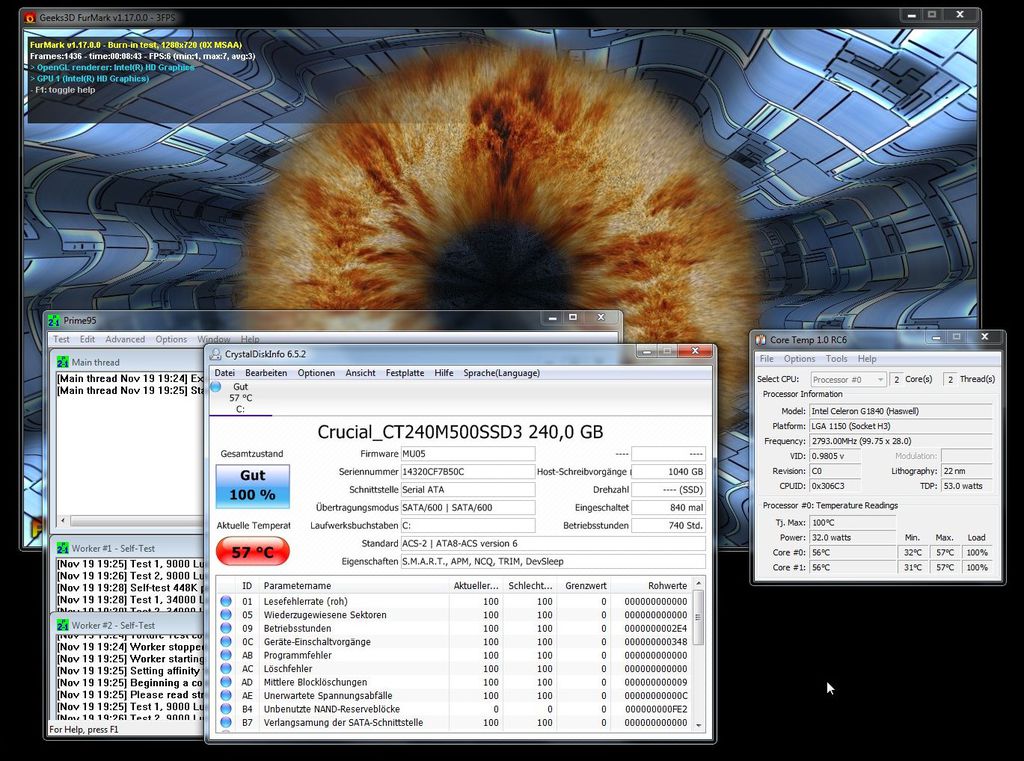This screenshot has width=1024, height=761.
Task: Click the Core Temp title bar icon
Action: pyautogui.click(x=760, y=340)
